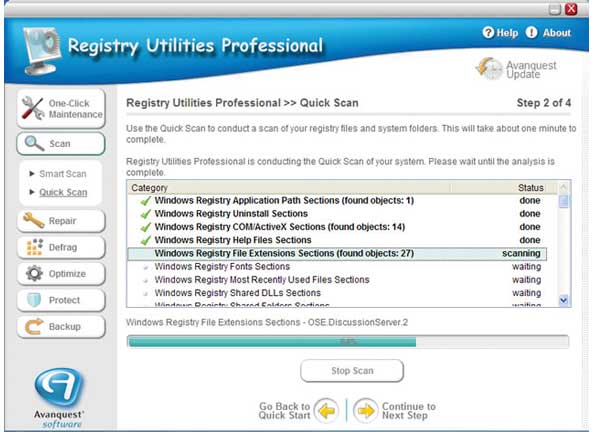Select the Smart Scan option
600x432 pixels.
point(63,174)
